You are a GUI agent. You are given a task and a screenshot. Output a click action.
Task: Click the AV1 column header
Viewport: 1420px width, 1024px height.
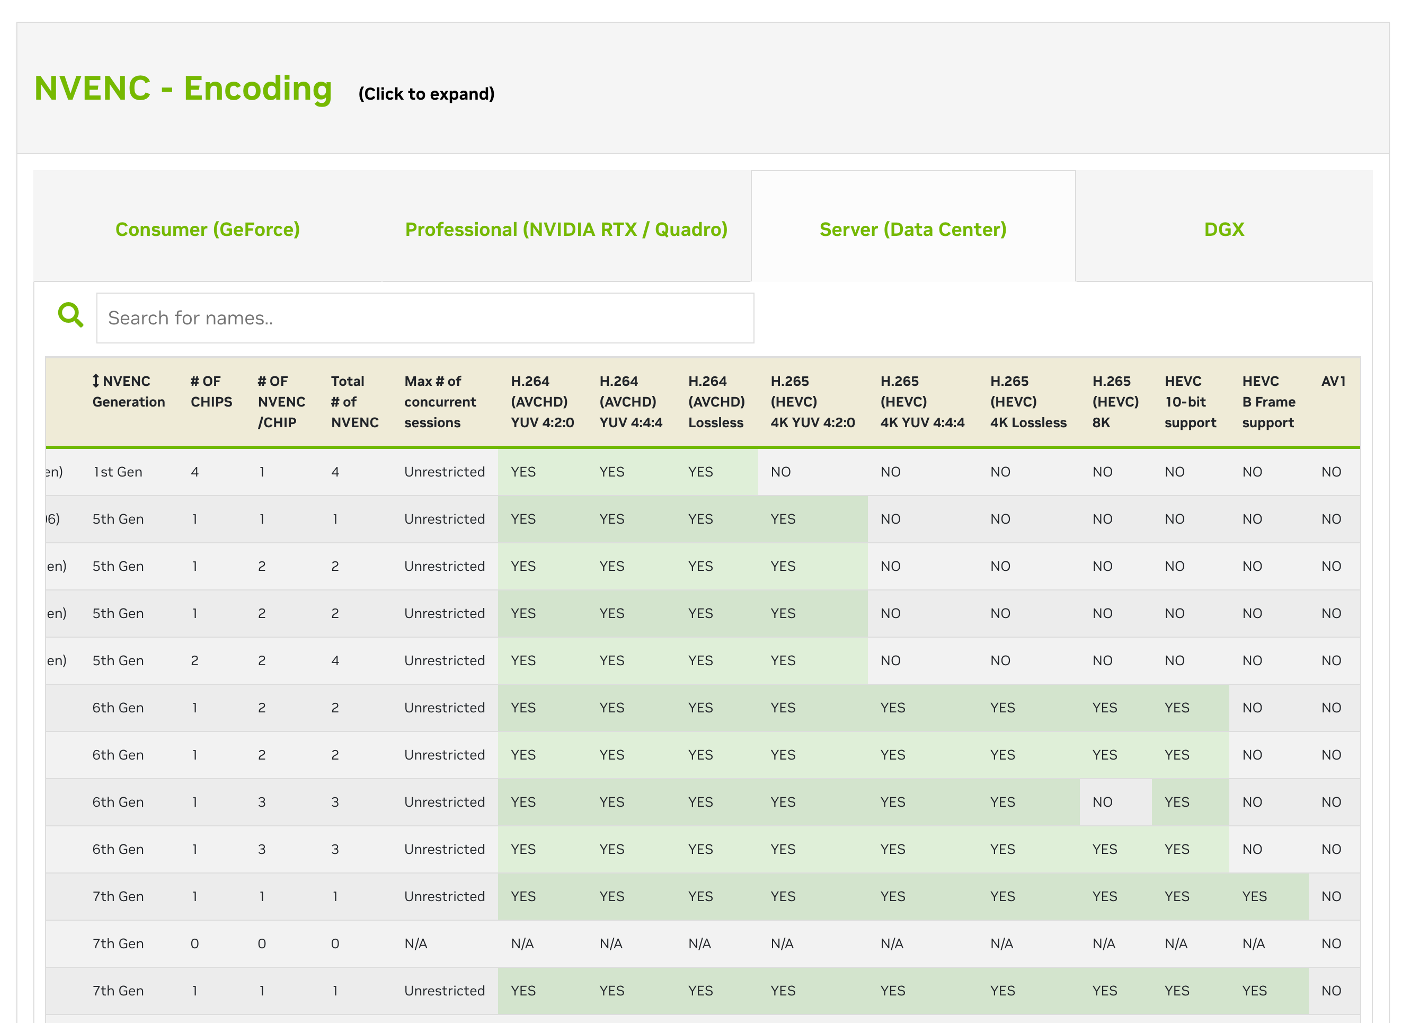click(x=1333, y=381)
